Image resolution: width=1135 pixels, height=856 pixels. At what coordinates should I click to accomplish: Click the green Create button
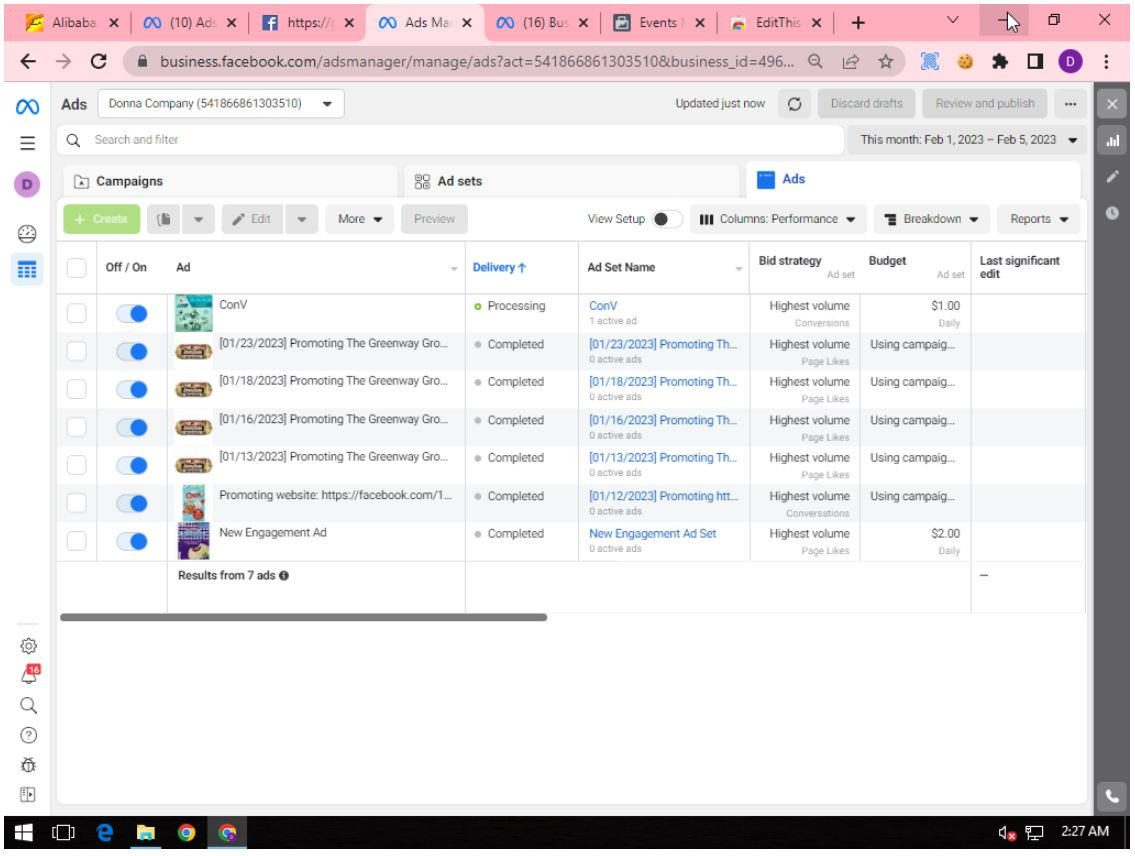click(101, 219)
